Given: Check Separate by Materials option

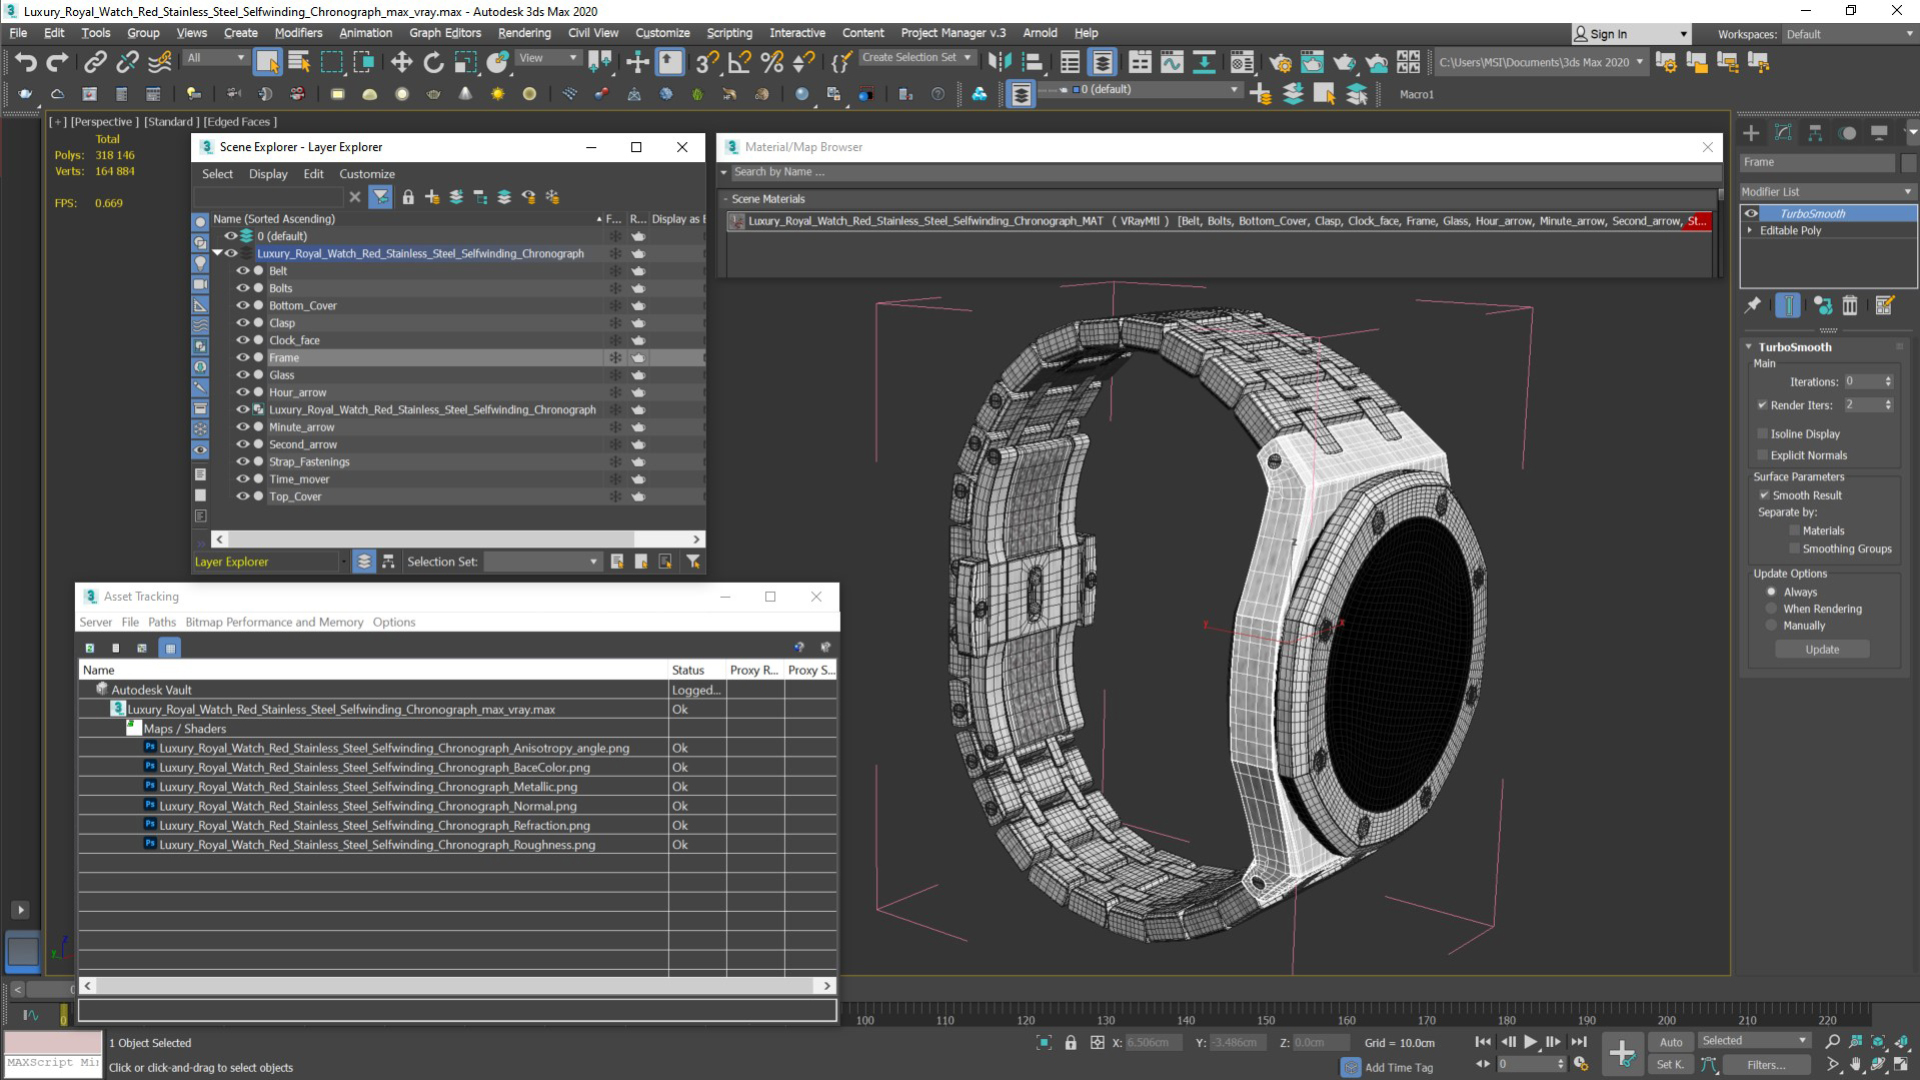Looking at the screenshot, I should [x=1794, y=531].
